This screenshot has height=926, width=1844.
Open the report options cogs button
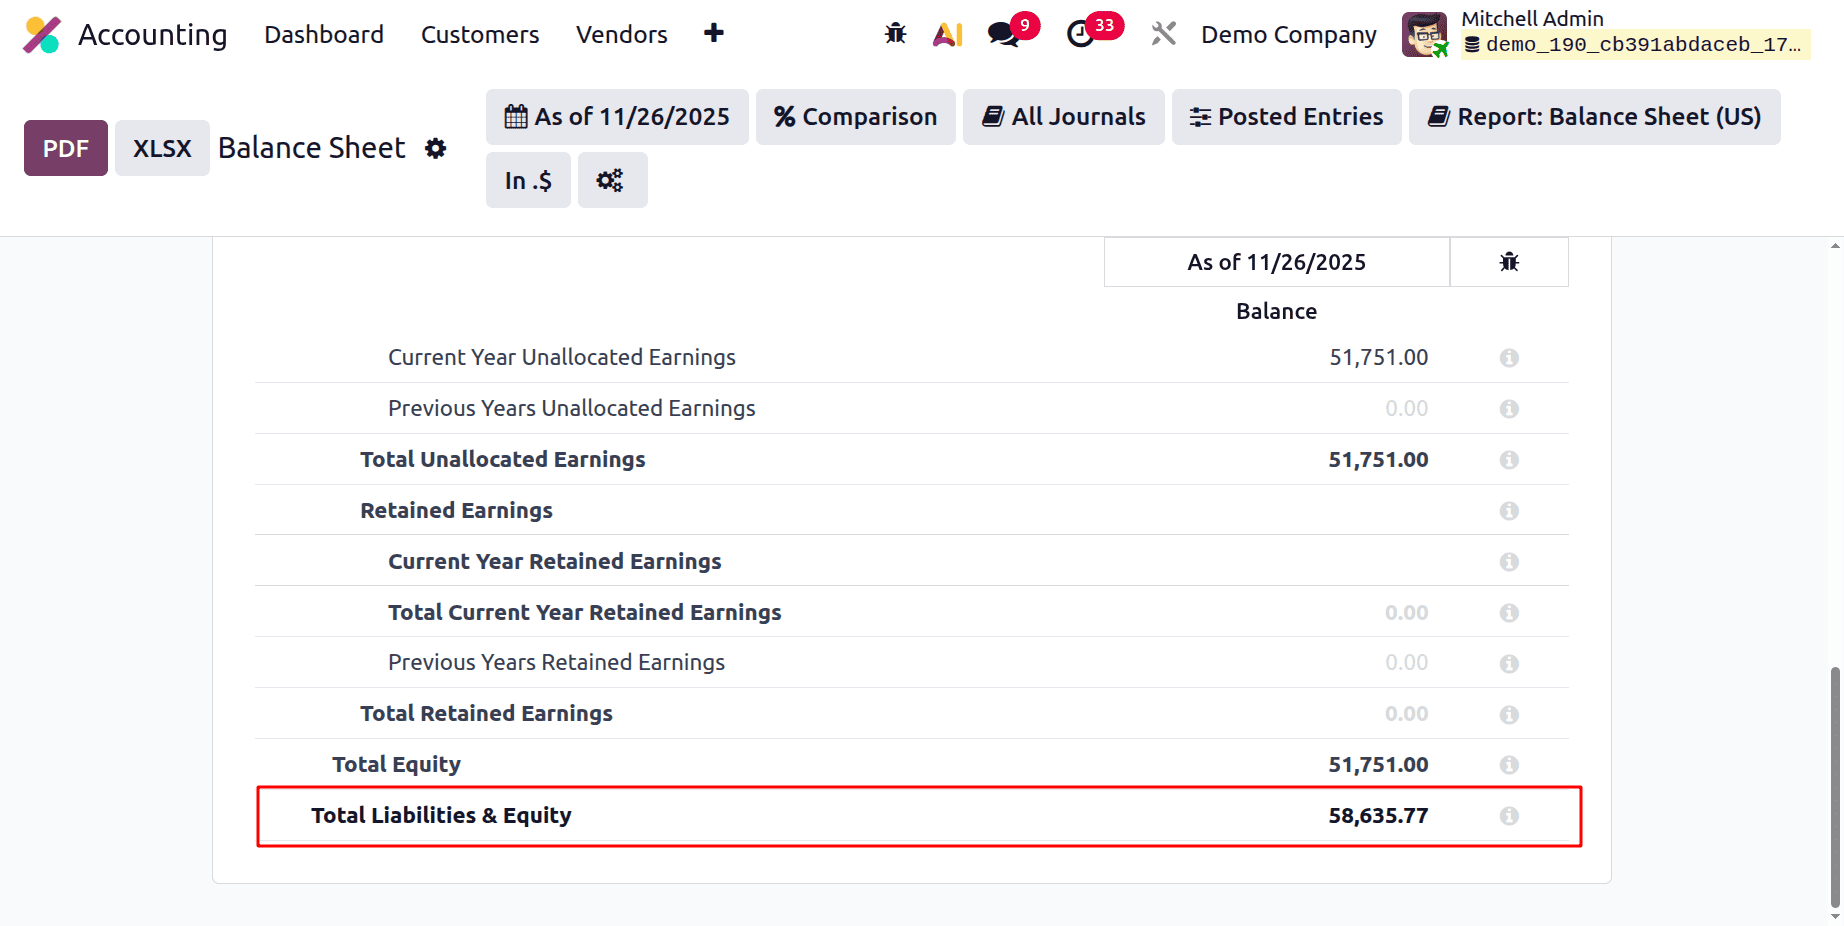[x=612, y=180]
